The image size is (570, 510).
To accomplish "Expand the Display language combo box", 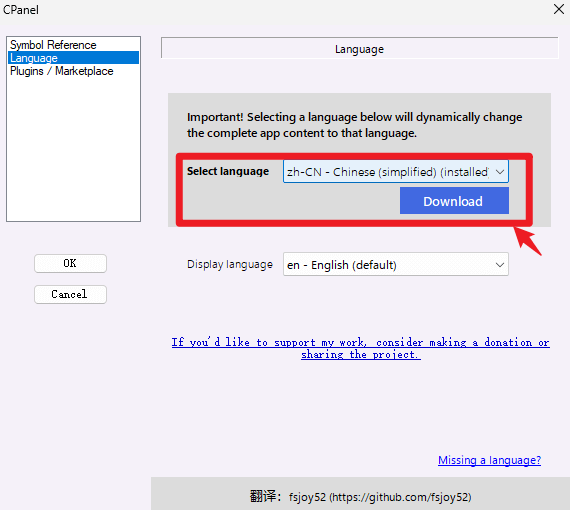I will (x=396, y=265).
